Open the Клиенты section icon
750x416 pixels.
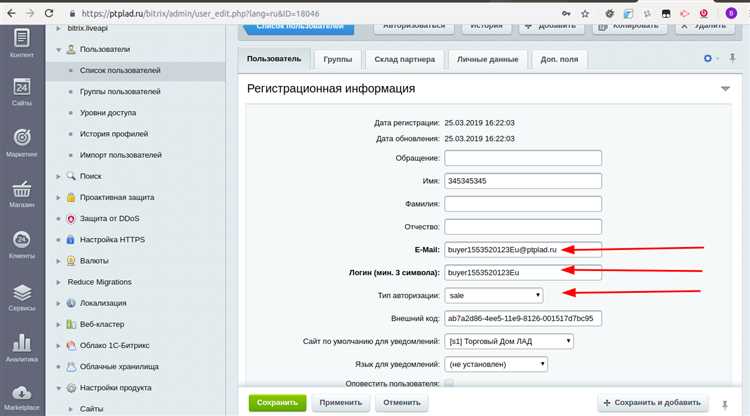[22, 245]
